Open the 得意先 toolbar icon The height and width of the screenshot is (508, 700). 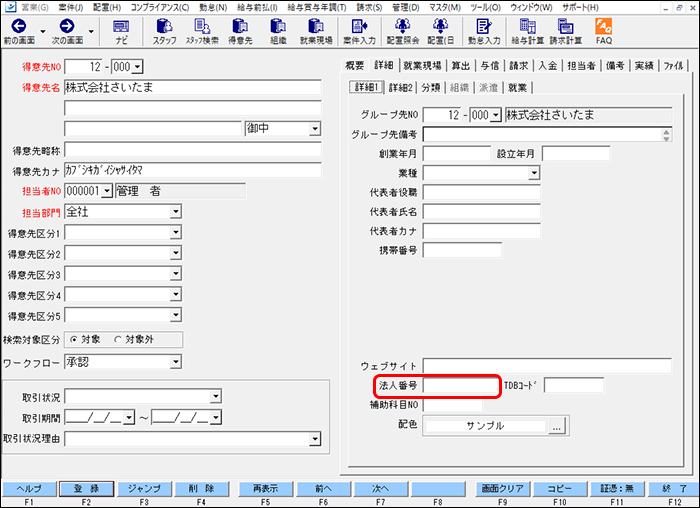point(240,26)
